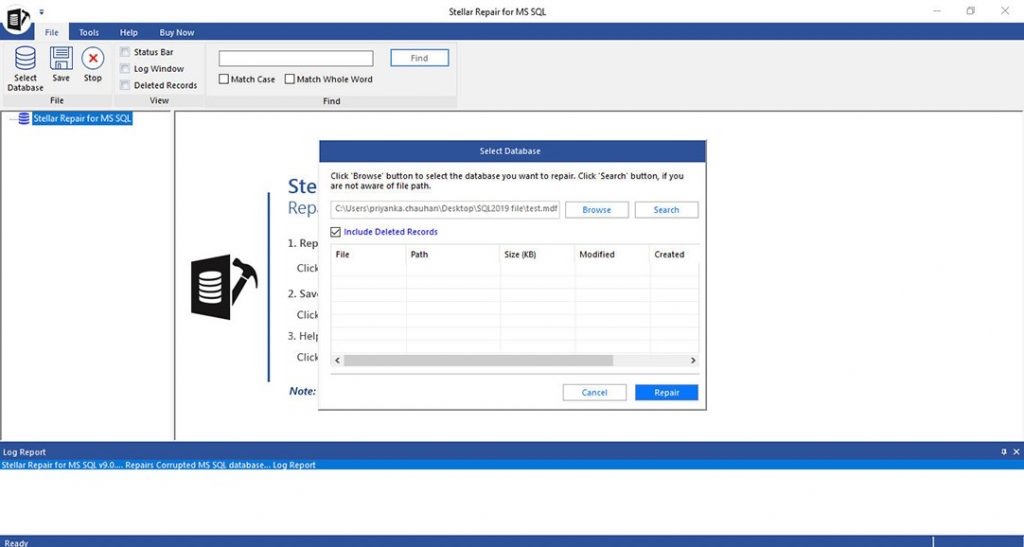Enable the Log Window checkbox
The width and height of the screenshot is (1024, 547).
(x=125, y=69)
